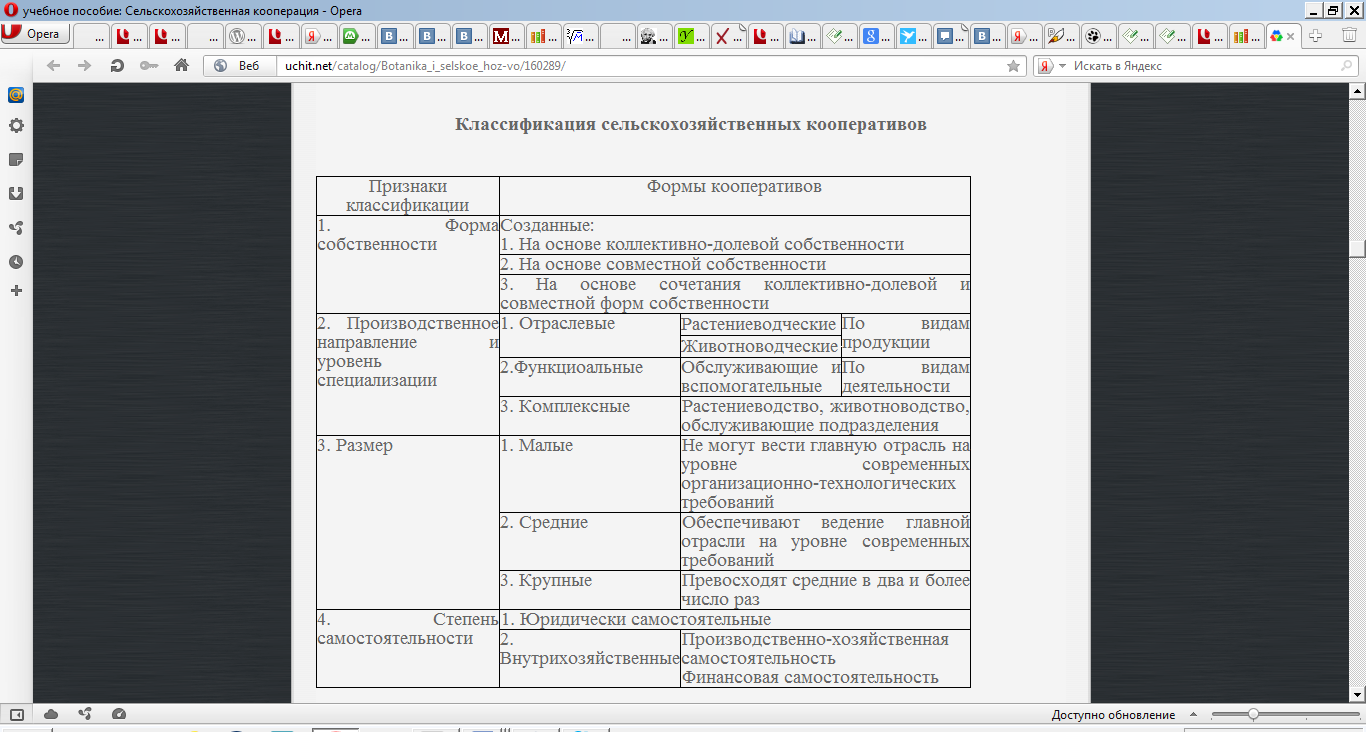Open Opera Link cloud icon
Viewport: 1366px width, 732px height.
pyautogui.click(x=51, y=715)
